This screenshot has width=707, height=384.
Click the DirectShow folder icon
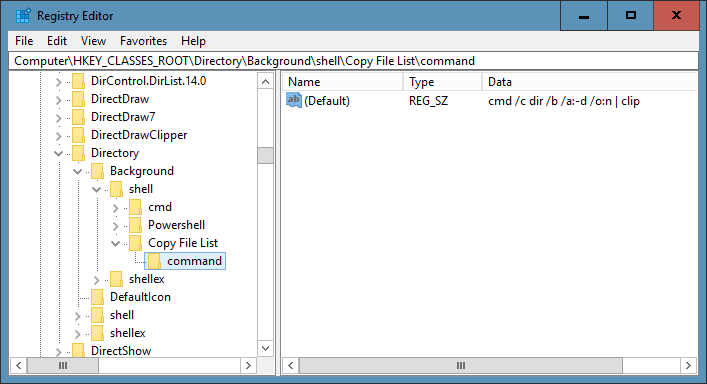[78, 351]
